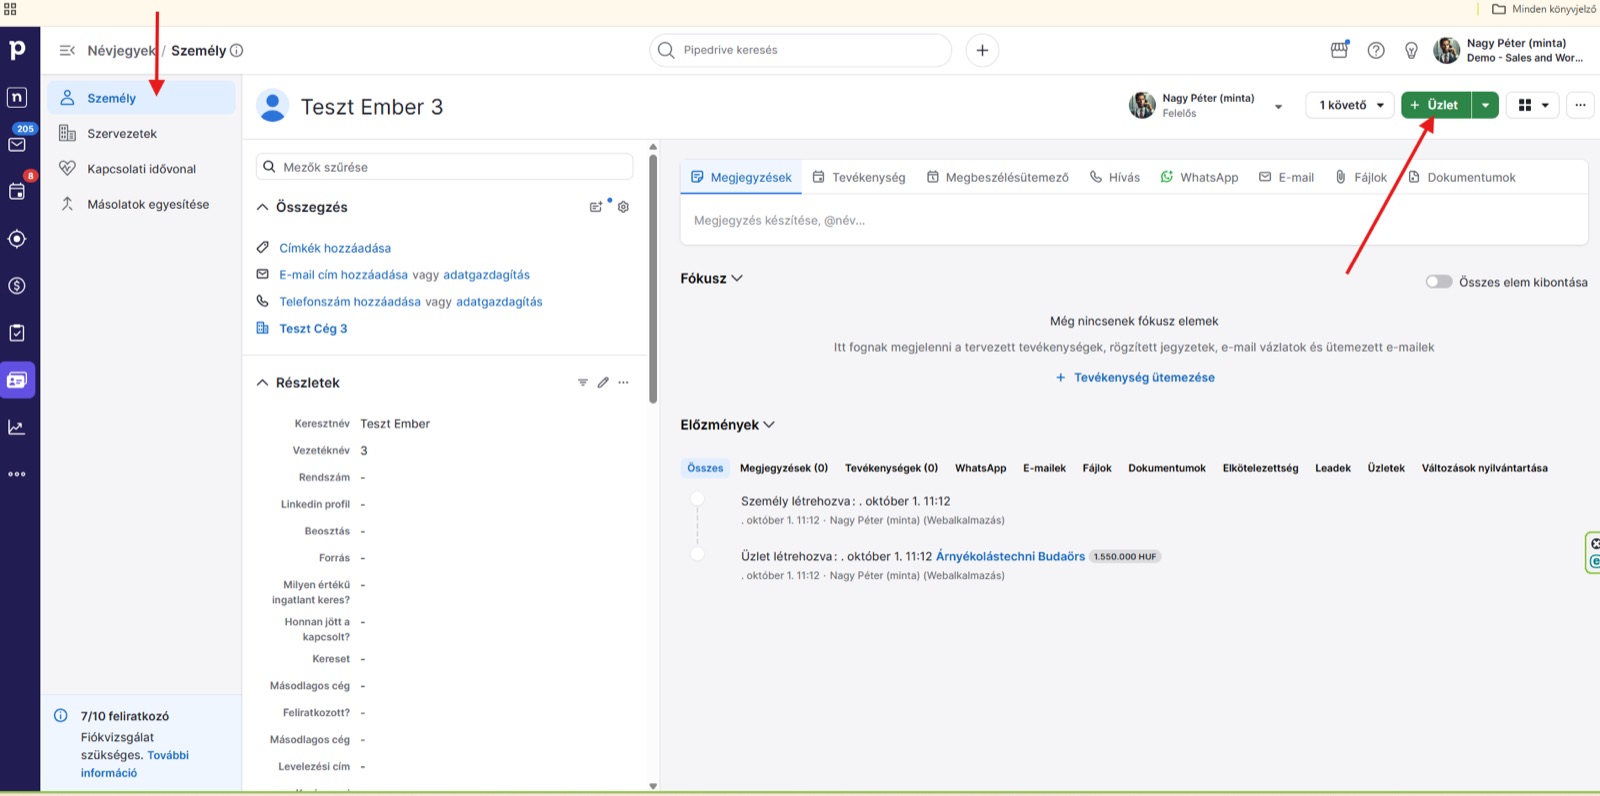The width and height of the screenshot is (1600, 796).
Task: Open the Árnyékolástechni Budaörs deal link
Action: click(1010, 557)
